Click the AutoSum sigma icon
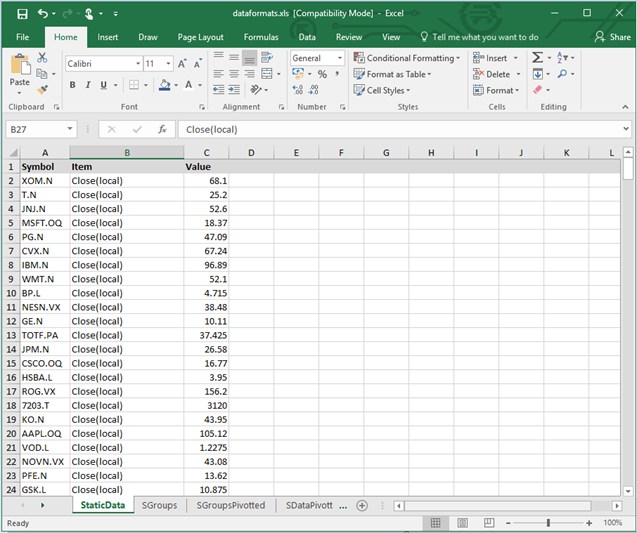 [537, 58]
